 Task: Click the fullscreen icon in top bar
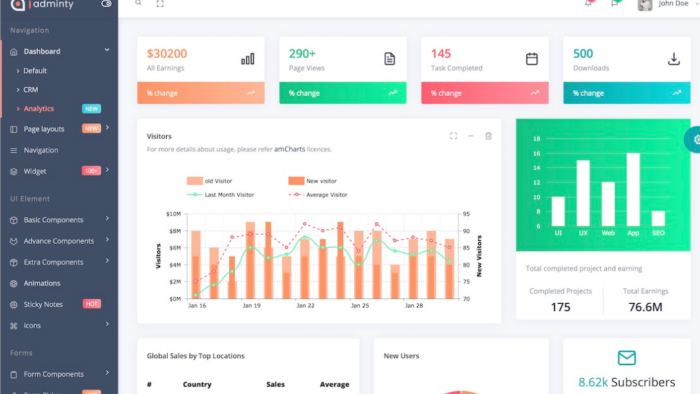tap(160, 4)
